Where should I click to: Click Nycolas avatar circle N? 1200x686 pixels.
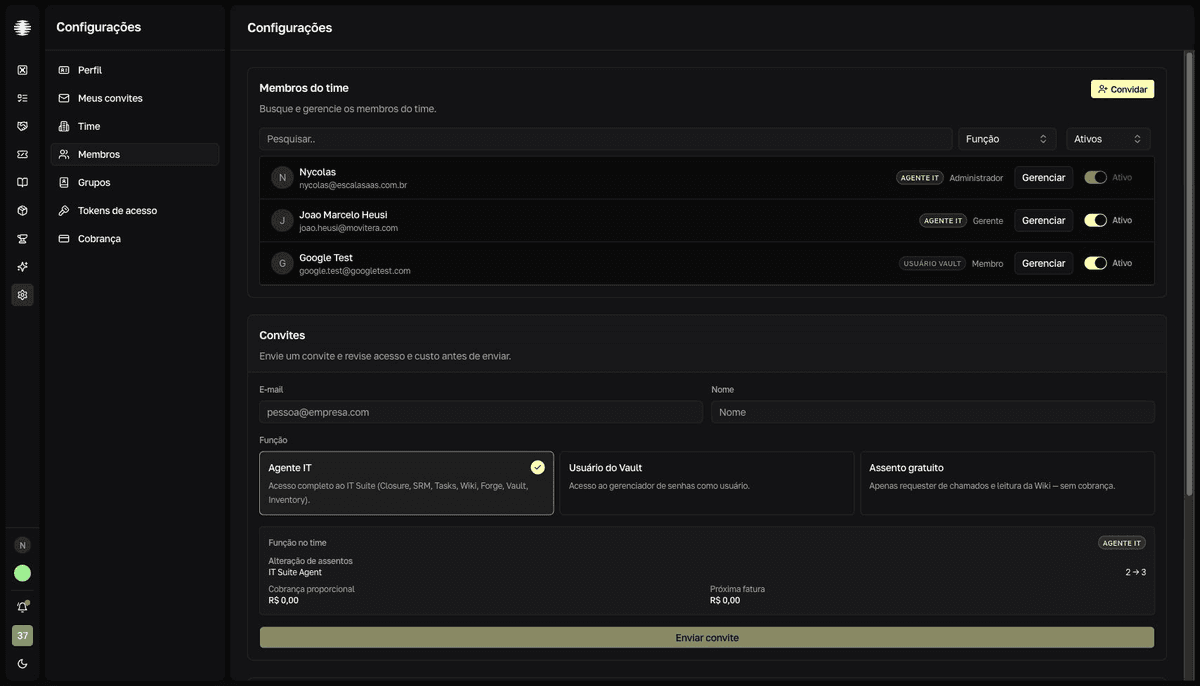click(282, 178)
